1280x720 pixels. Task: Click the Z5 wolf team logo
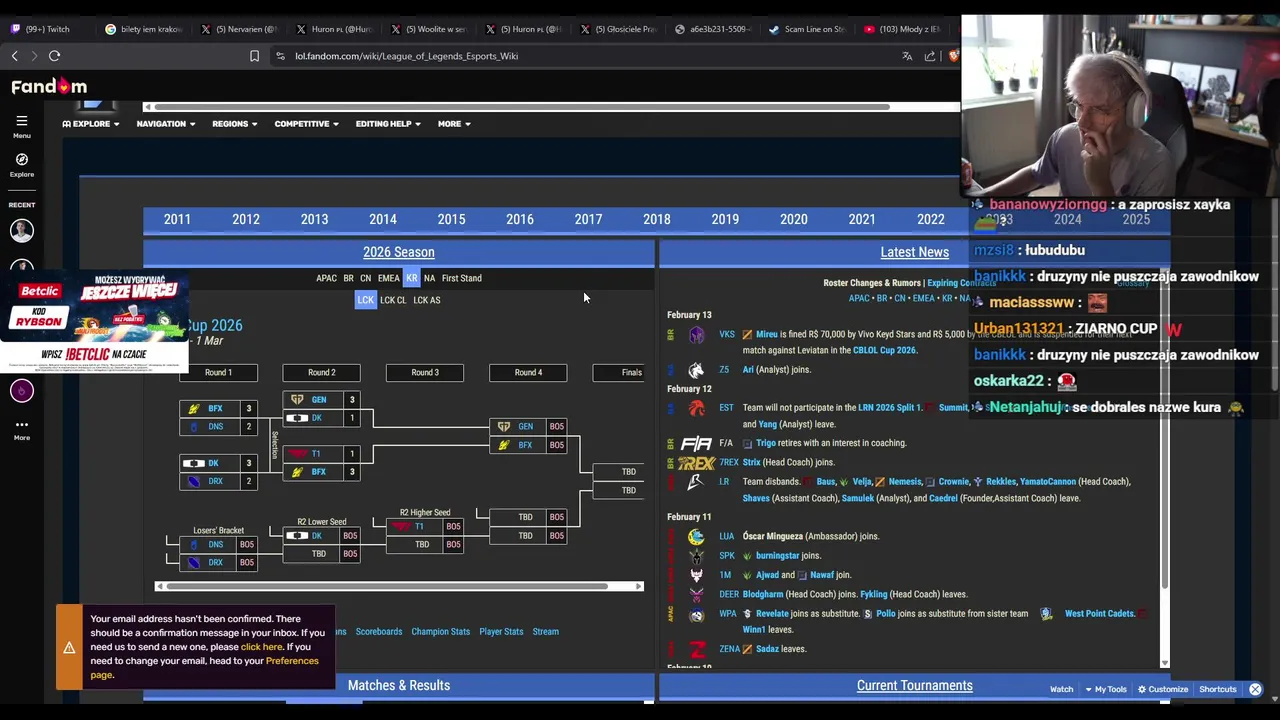696,370
